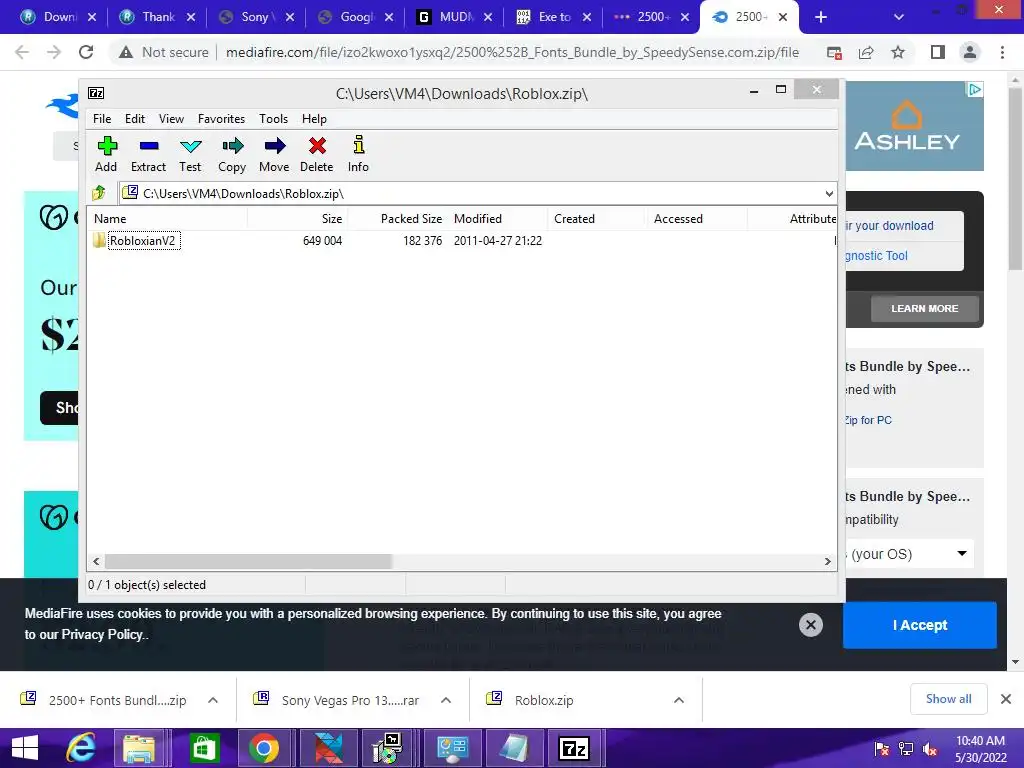Viewport: 1024px width, 768px height.
Task: Open the View menu
Action: tap(171, 119)
